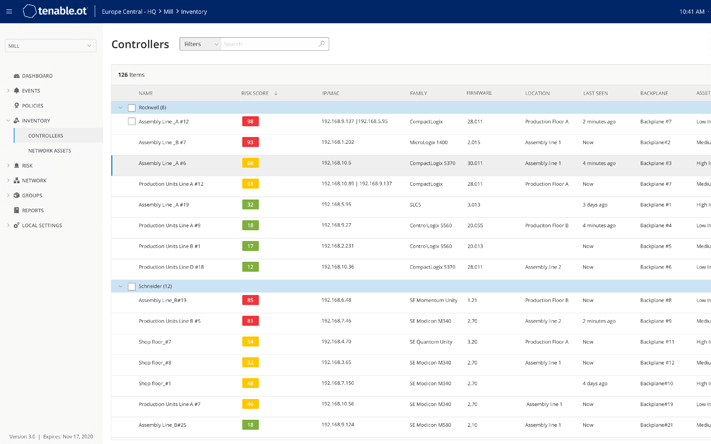Open the MILL site dropdown
This screenshot has height=444, width=711.
(50, 46)
